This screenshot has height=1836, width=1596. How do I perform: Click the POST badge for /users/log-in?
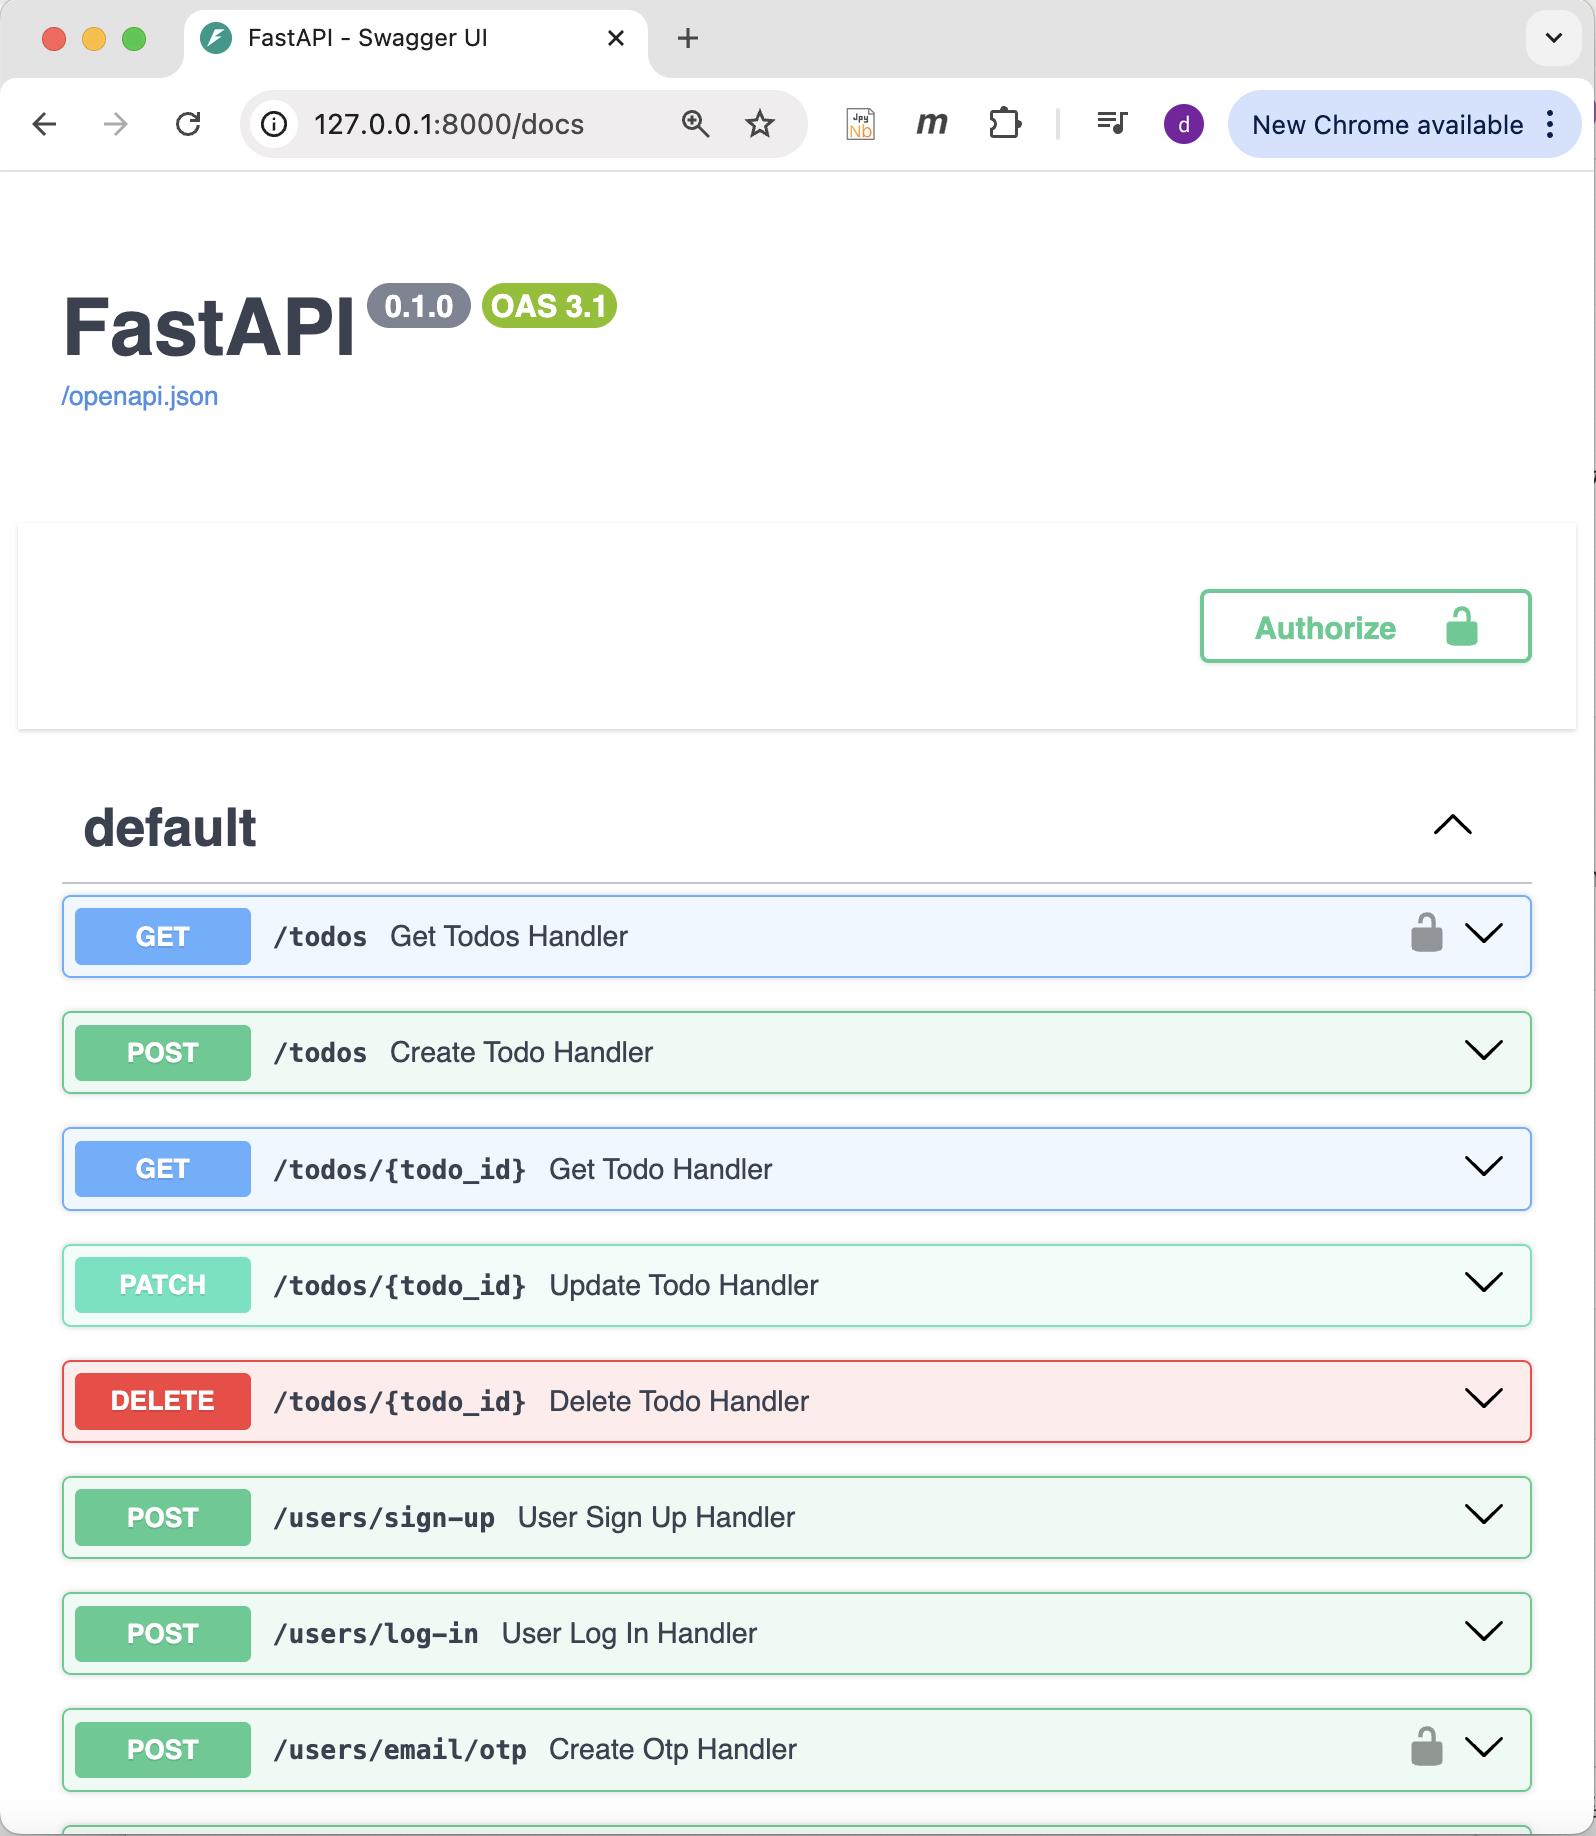coord(163,1634)
